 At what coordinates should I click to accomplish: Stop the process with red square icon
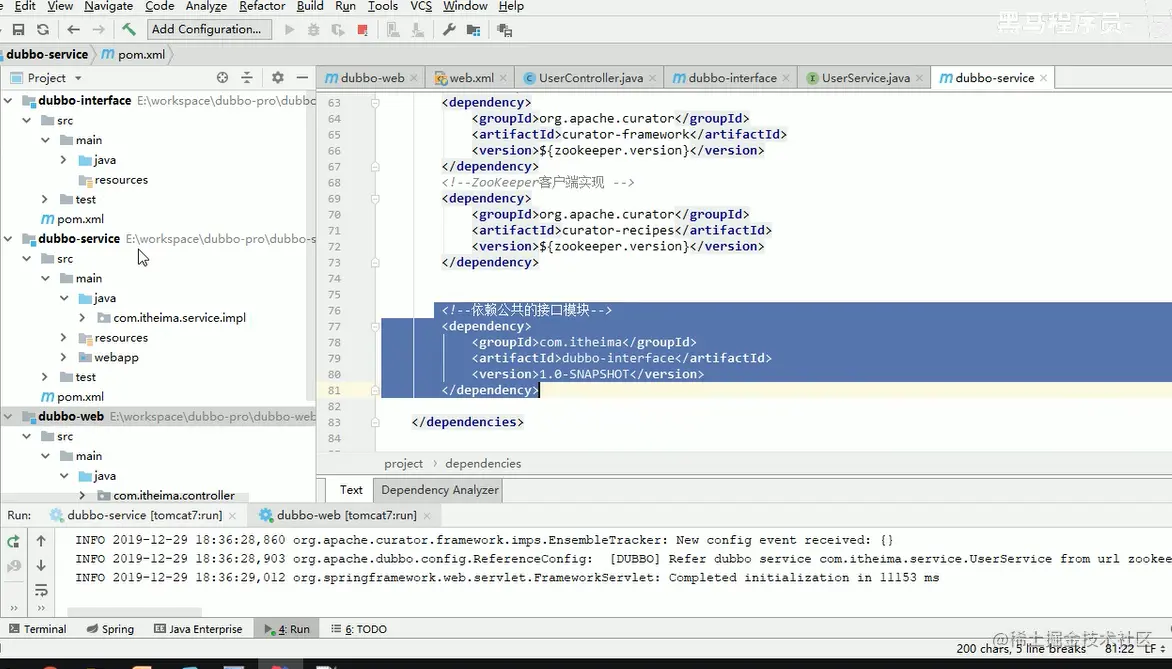pos(363,30)
